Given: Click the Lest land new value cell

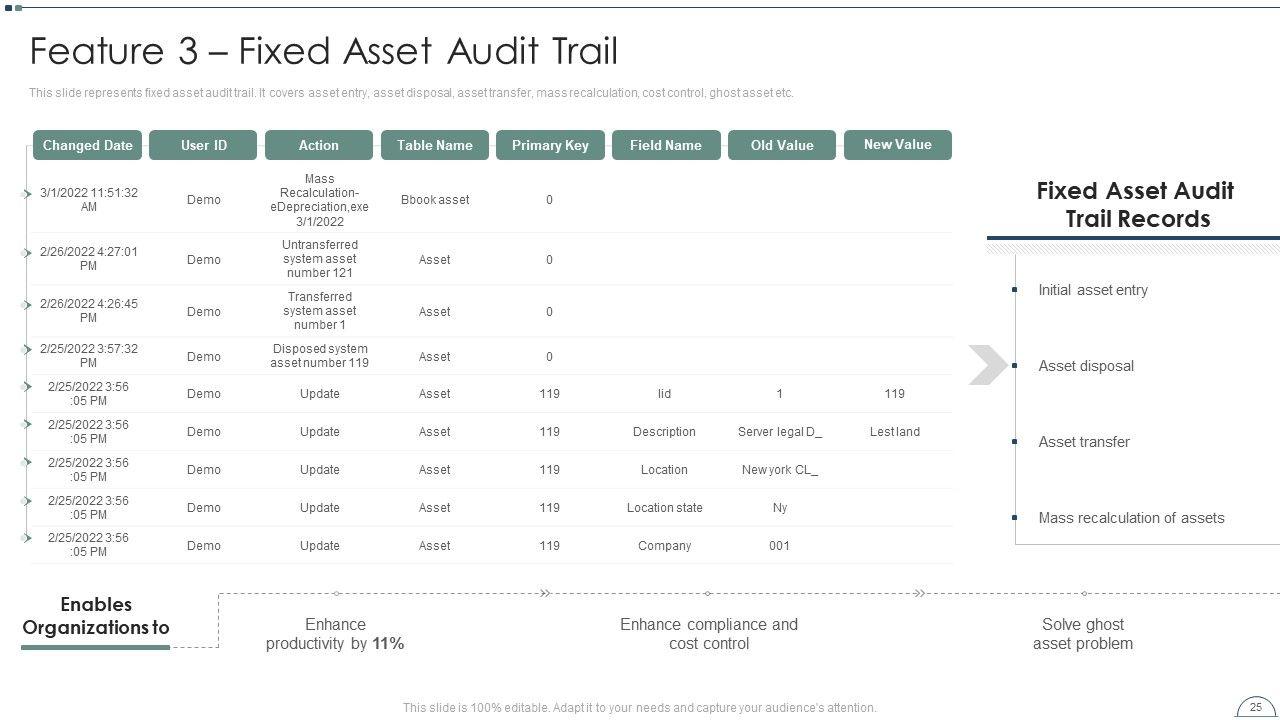Looking at the screenshot, I should click(x=894, y=432).
